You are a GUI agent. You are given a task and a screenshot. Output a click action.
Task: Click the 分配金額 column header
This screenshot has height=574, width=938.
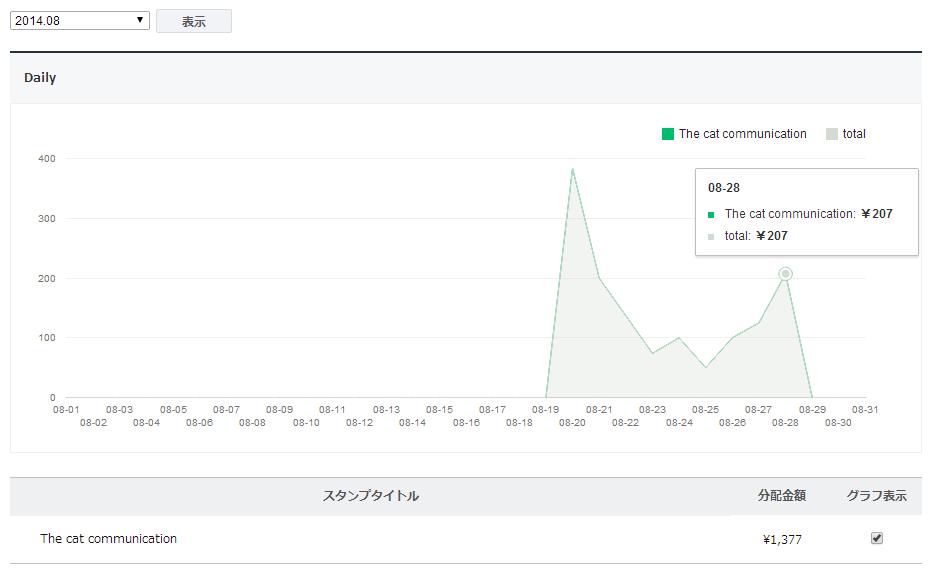781,496
